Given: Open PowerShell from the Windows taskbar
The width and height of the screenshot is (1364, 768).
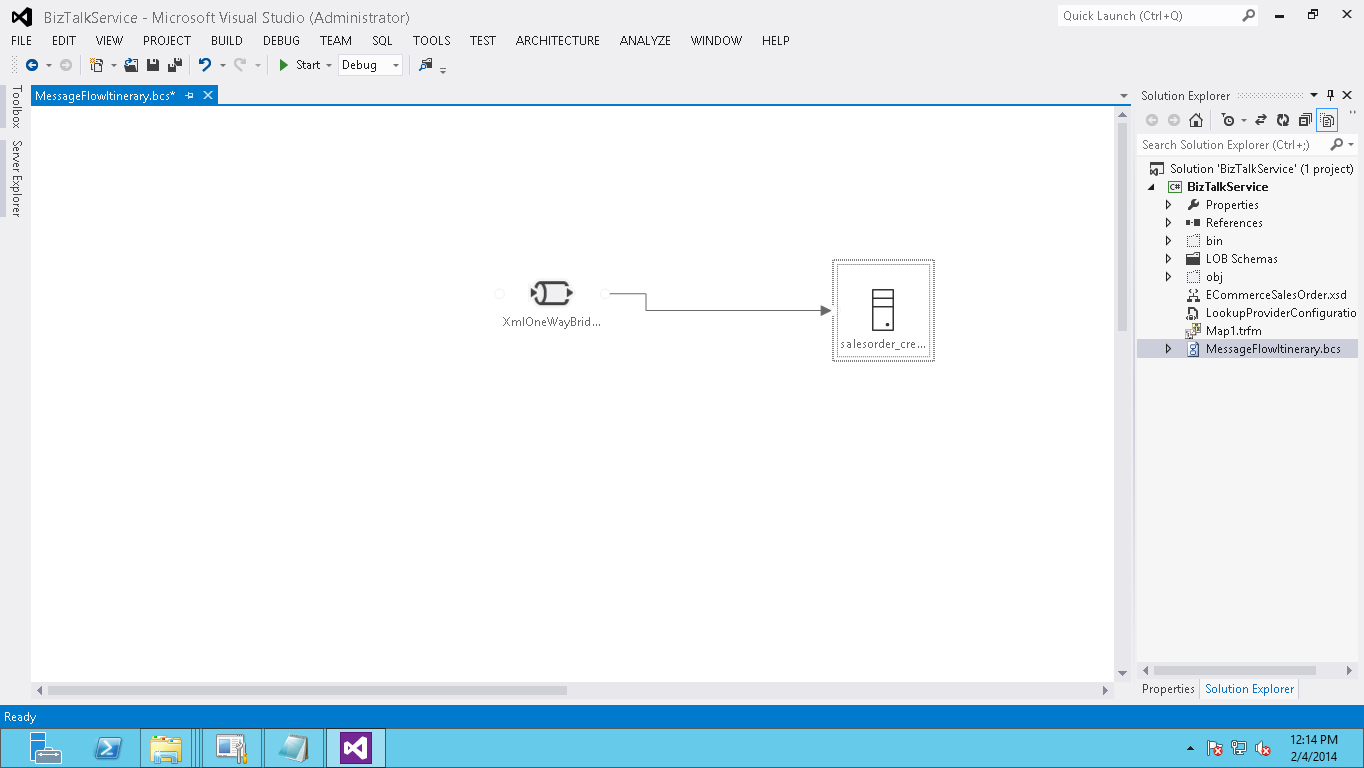Looking at the screenshot, I should 108,748.
